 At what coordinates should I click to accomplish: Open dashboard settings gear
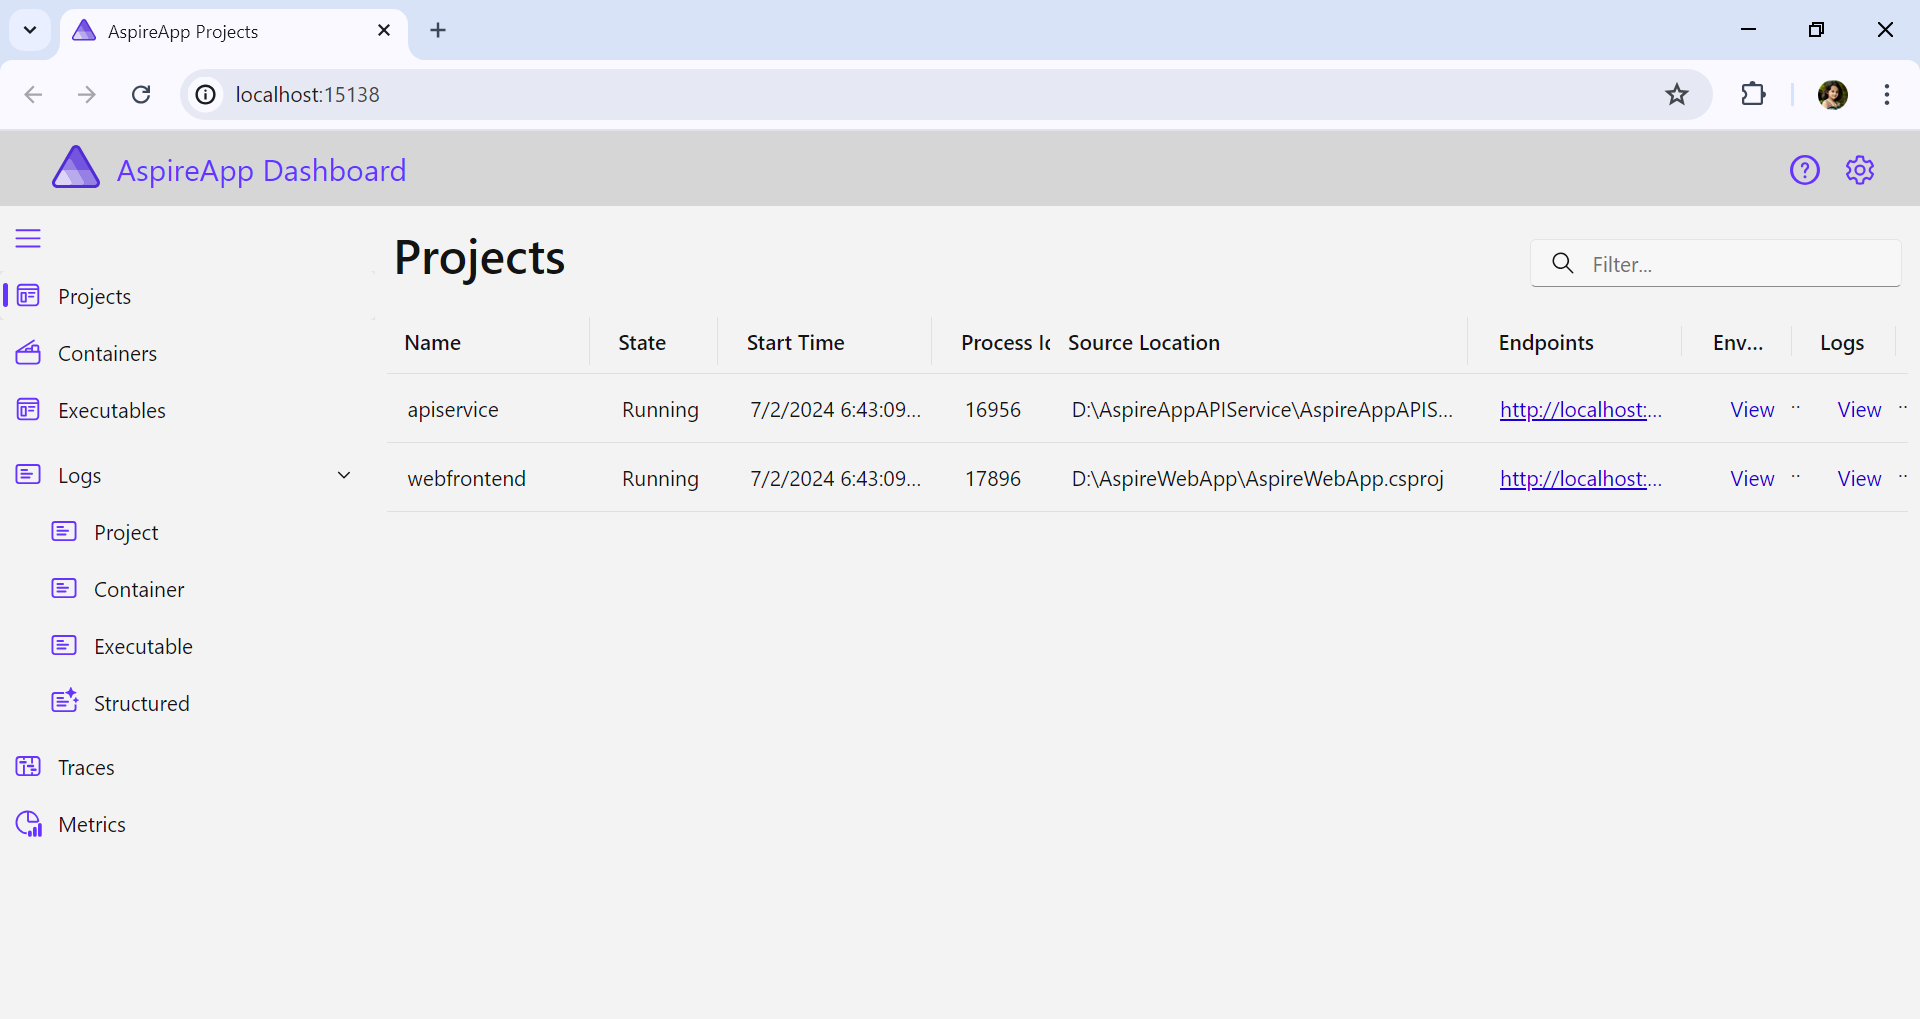tap(1859, 171)
